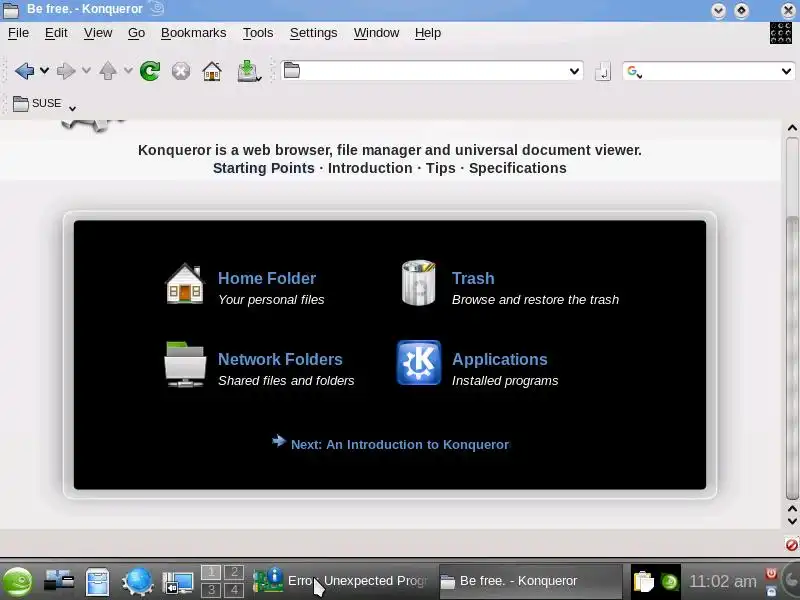Image resolution: width=800 pixels, height=600 pixels.
Task: Click the KDE Applications gear icon
Action: (x=419, y=362)
